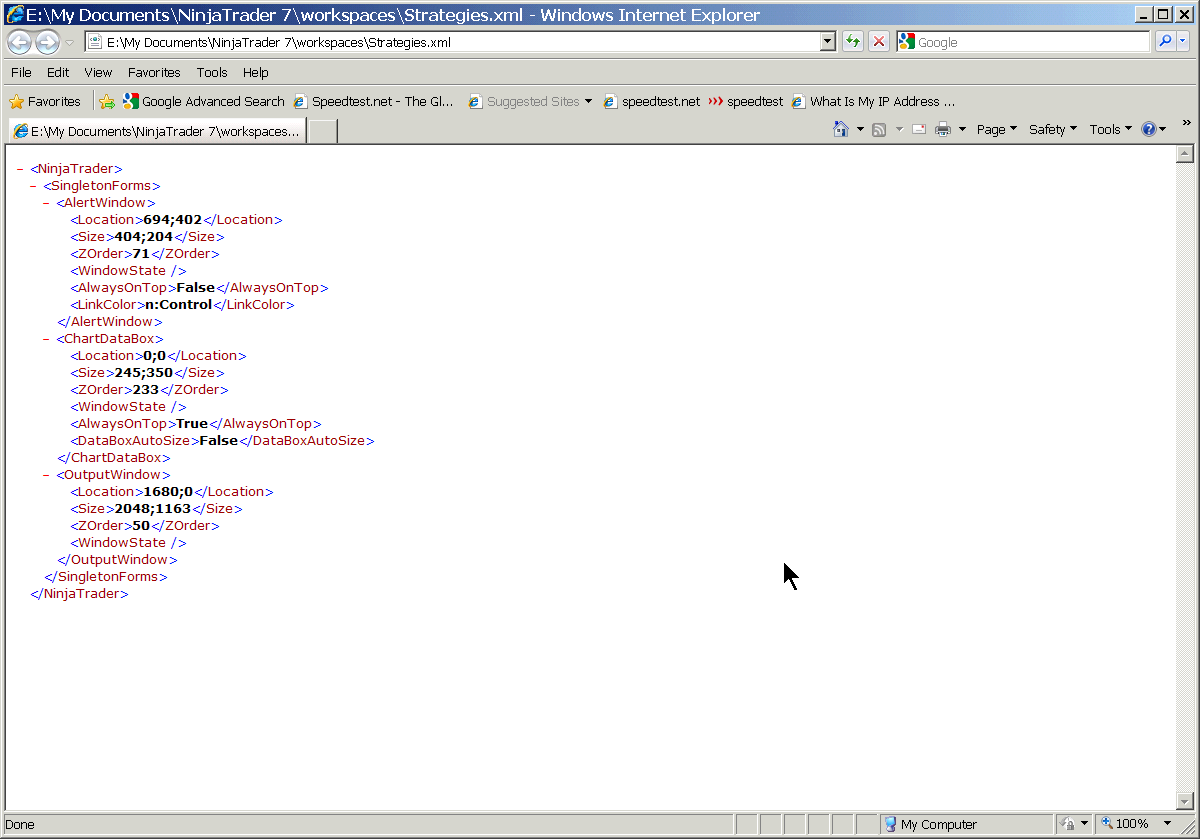The height and width of the screenshot is (839, 1200).
Task: Open the Safety command bar menu
Action: (1053, 129)
